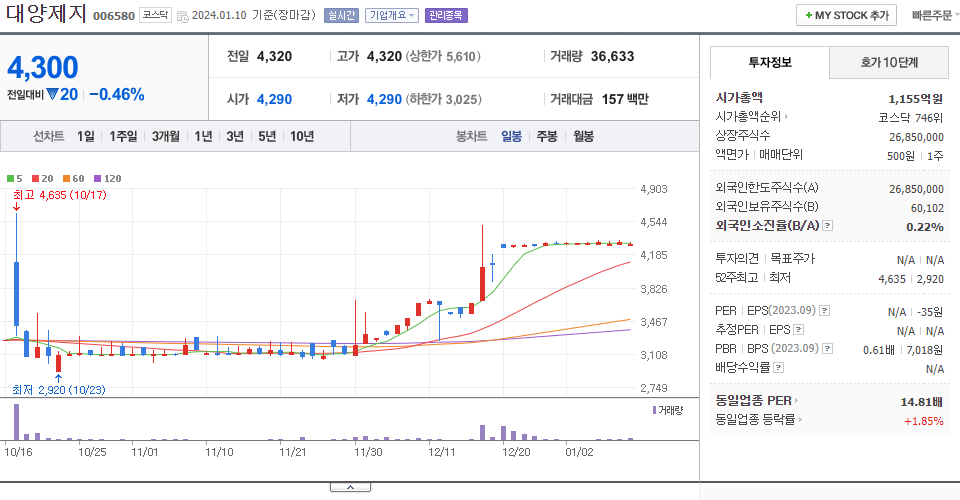Select the 3개월 line chart period
Image resolution: width=960 pixels, height=500 pixels.
165,136
